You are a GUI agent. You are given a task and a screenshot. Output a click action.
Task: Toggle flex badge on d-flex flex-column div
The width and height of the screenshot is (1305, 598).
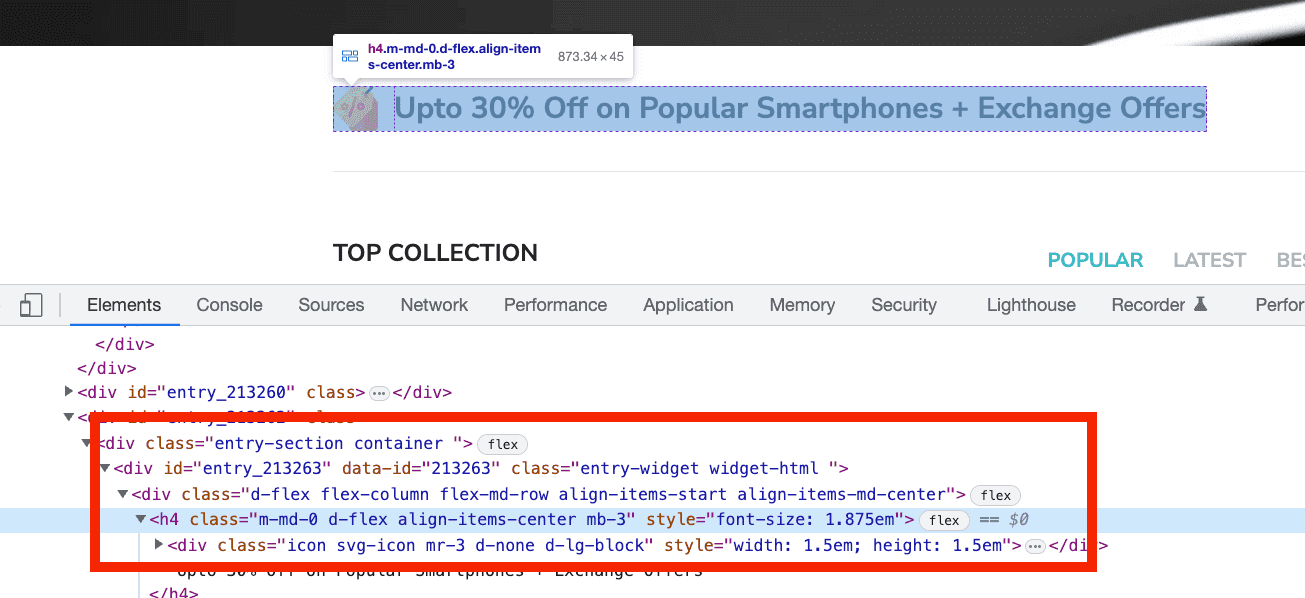coord(996,495)
